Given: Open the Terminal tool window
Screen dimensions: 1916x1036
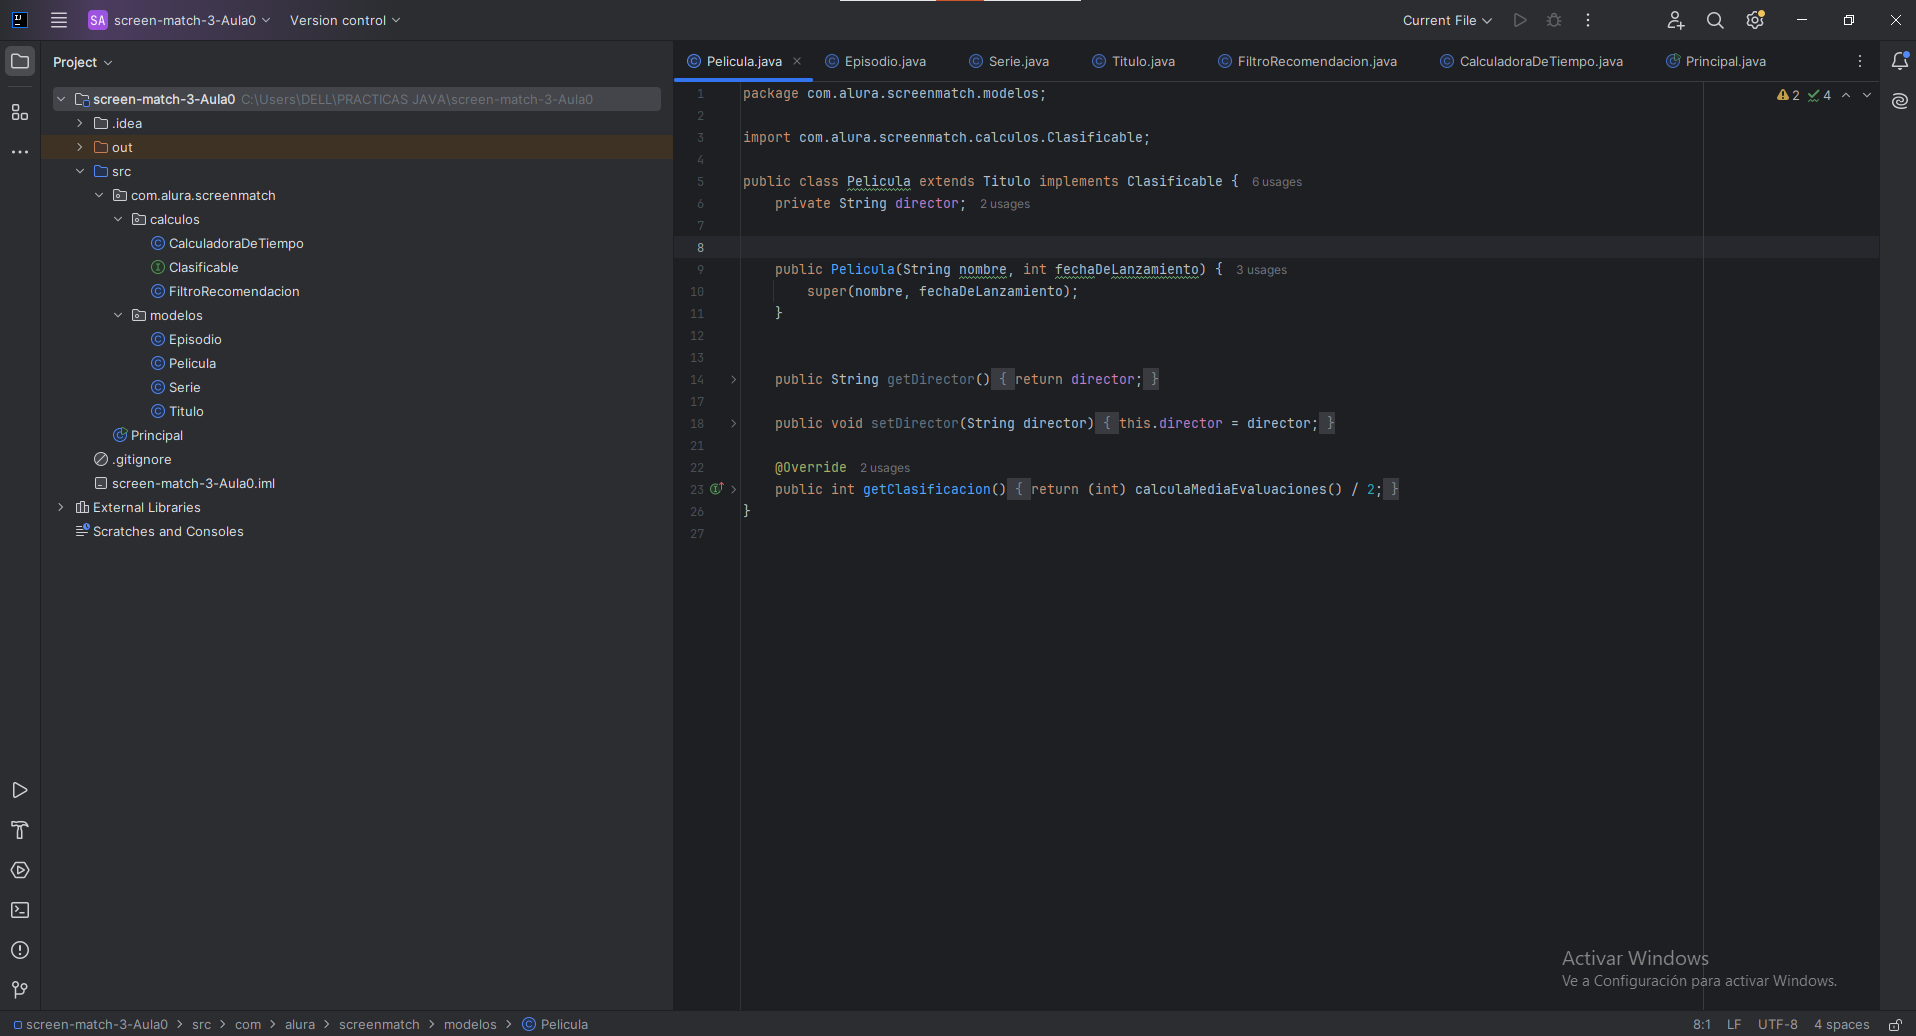Looking at the screenshot, I should tap(19, 910).
